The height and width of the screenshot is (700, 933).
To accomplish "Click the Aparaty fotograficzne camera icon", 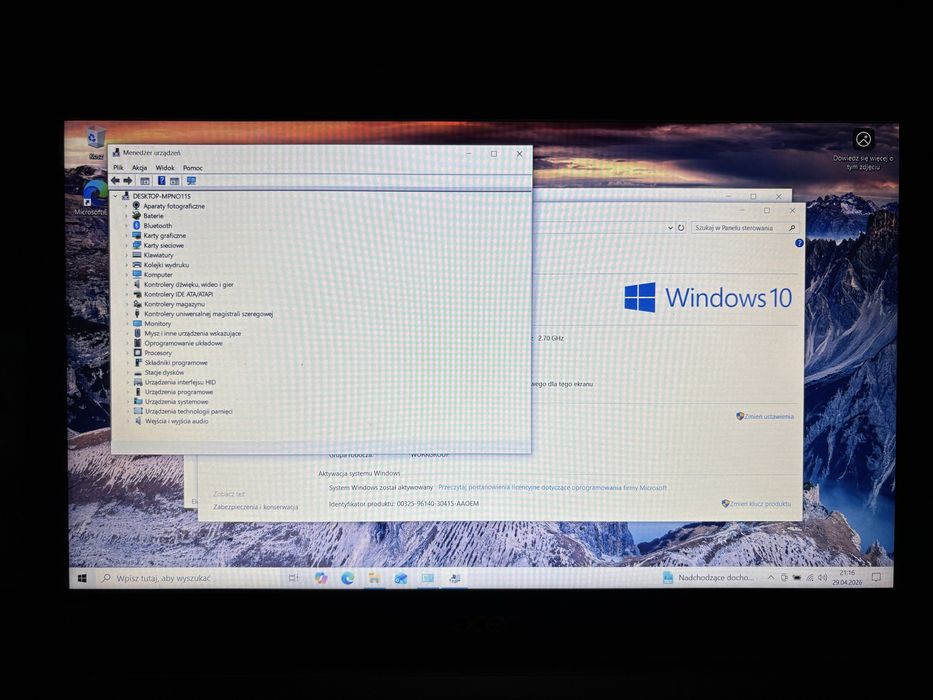I will [x=136, y=205].
